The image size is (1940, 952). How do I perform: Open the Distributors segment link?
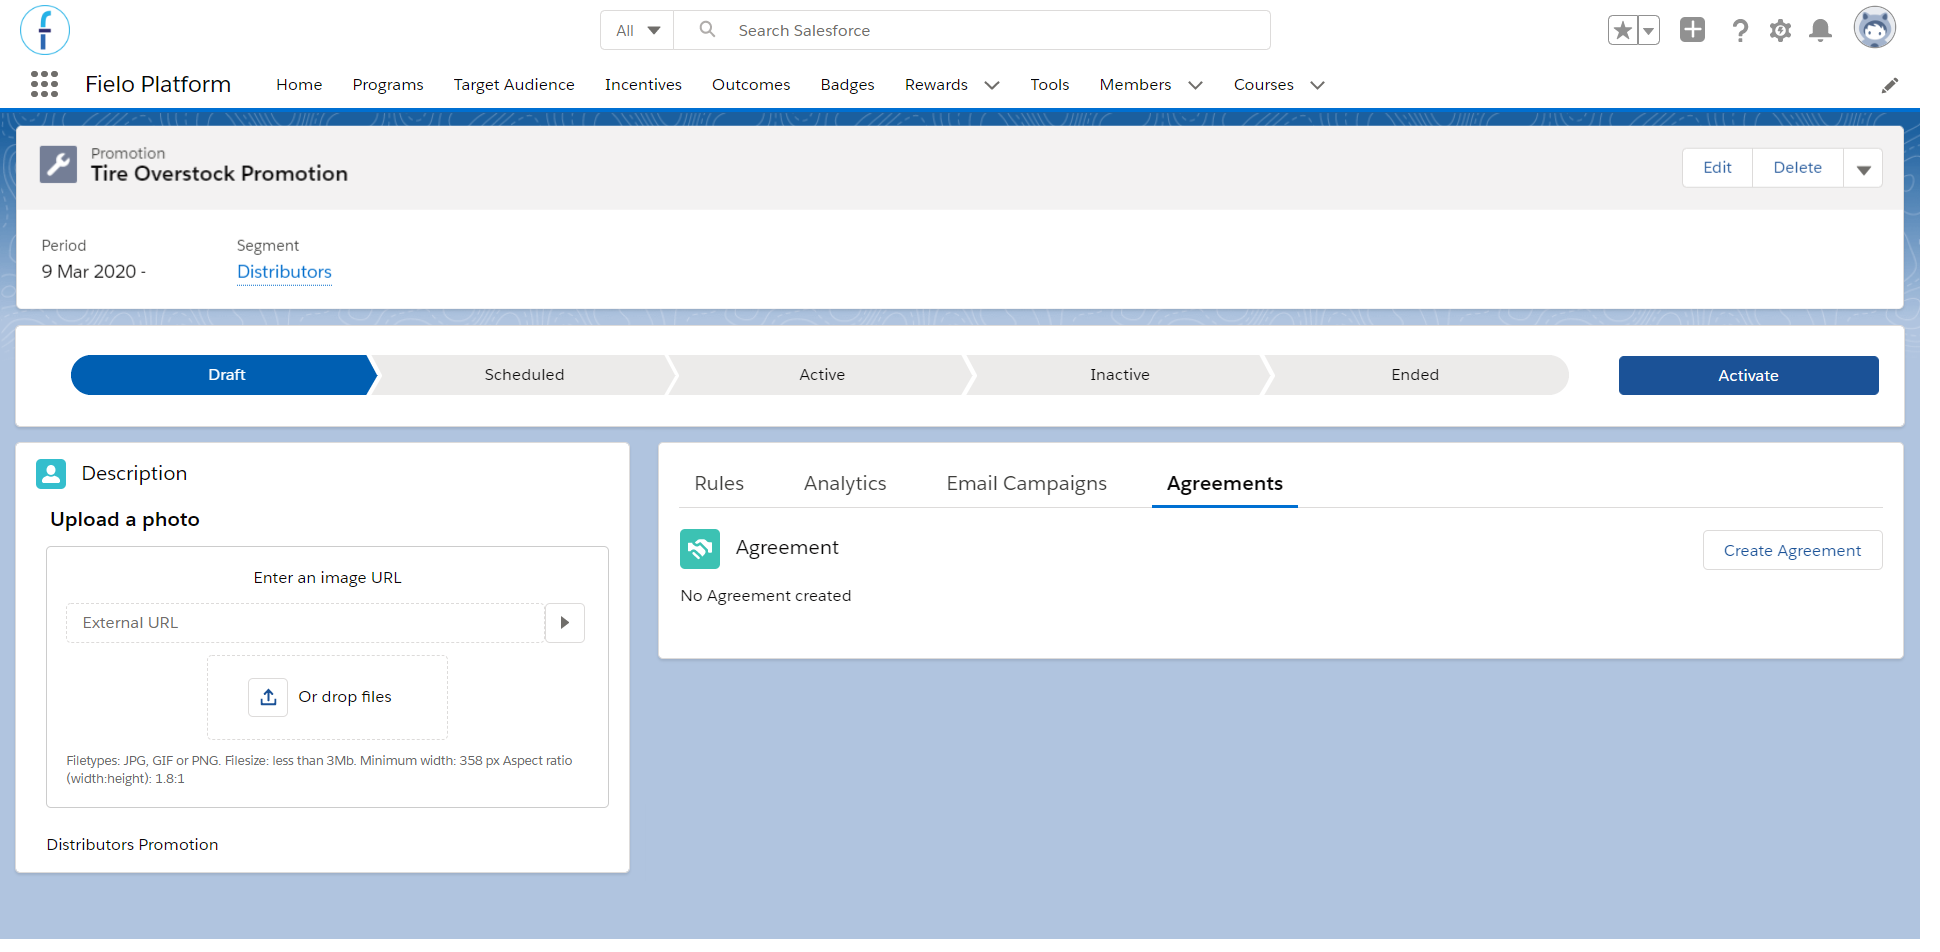[284, 272]
